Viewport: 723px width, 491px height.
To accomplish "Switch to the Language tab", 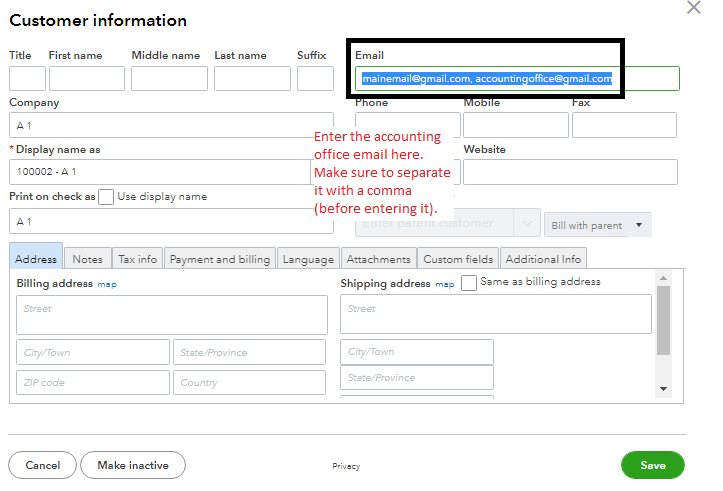I will click(x=308, y=259).
